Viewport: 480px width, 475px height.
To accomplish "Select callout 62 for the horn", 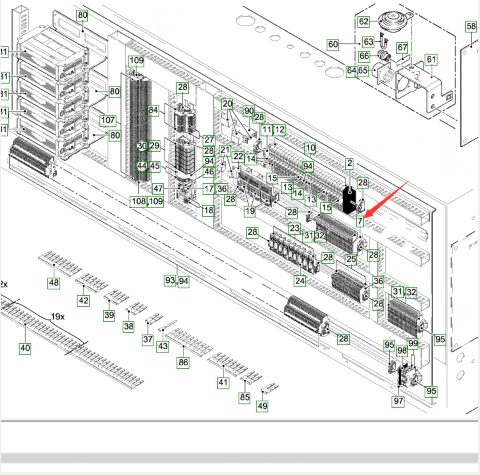I will pyautogui.click(x=363, y=22).
